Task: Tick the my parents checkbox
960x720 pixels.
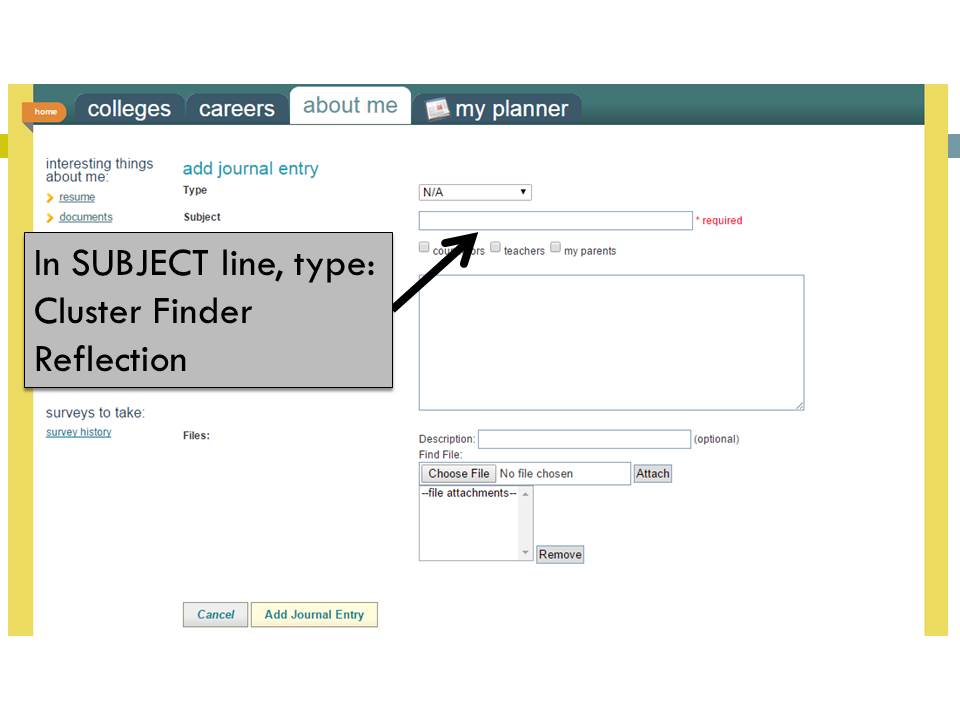Action: (556, 247)
